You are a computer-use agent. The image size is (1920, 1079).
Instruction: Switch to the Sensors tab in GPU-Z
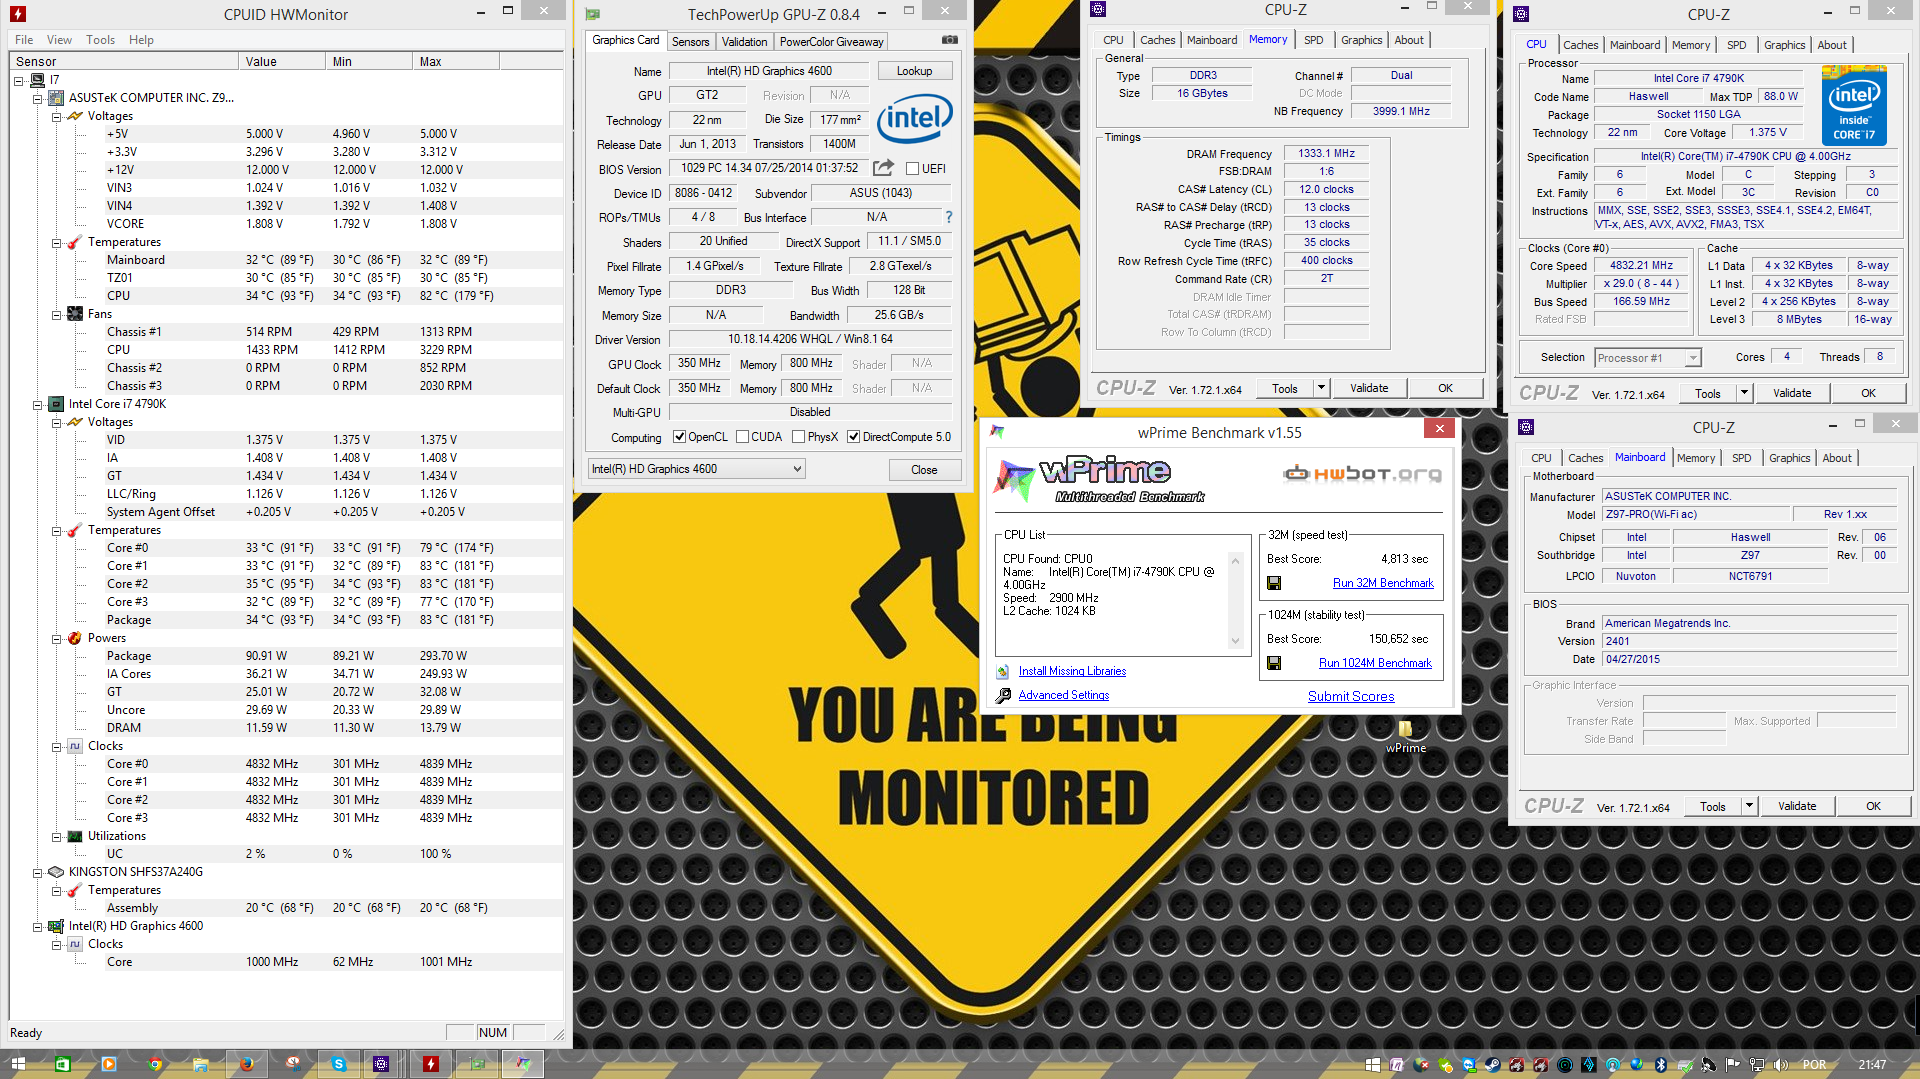coord(690,42)
